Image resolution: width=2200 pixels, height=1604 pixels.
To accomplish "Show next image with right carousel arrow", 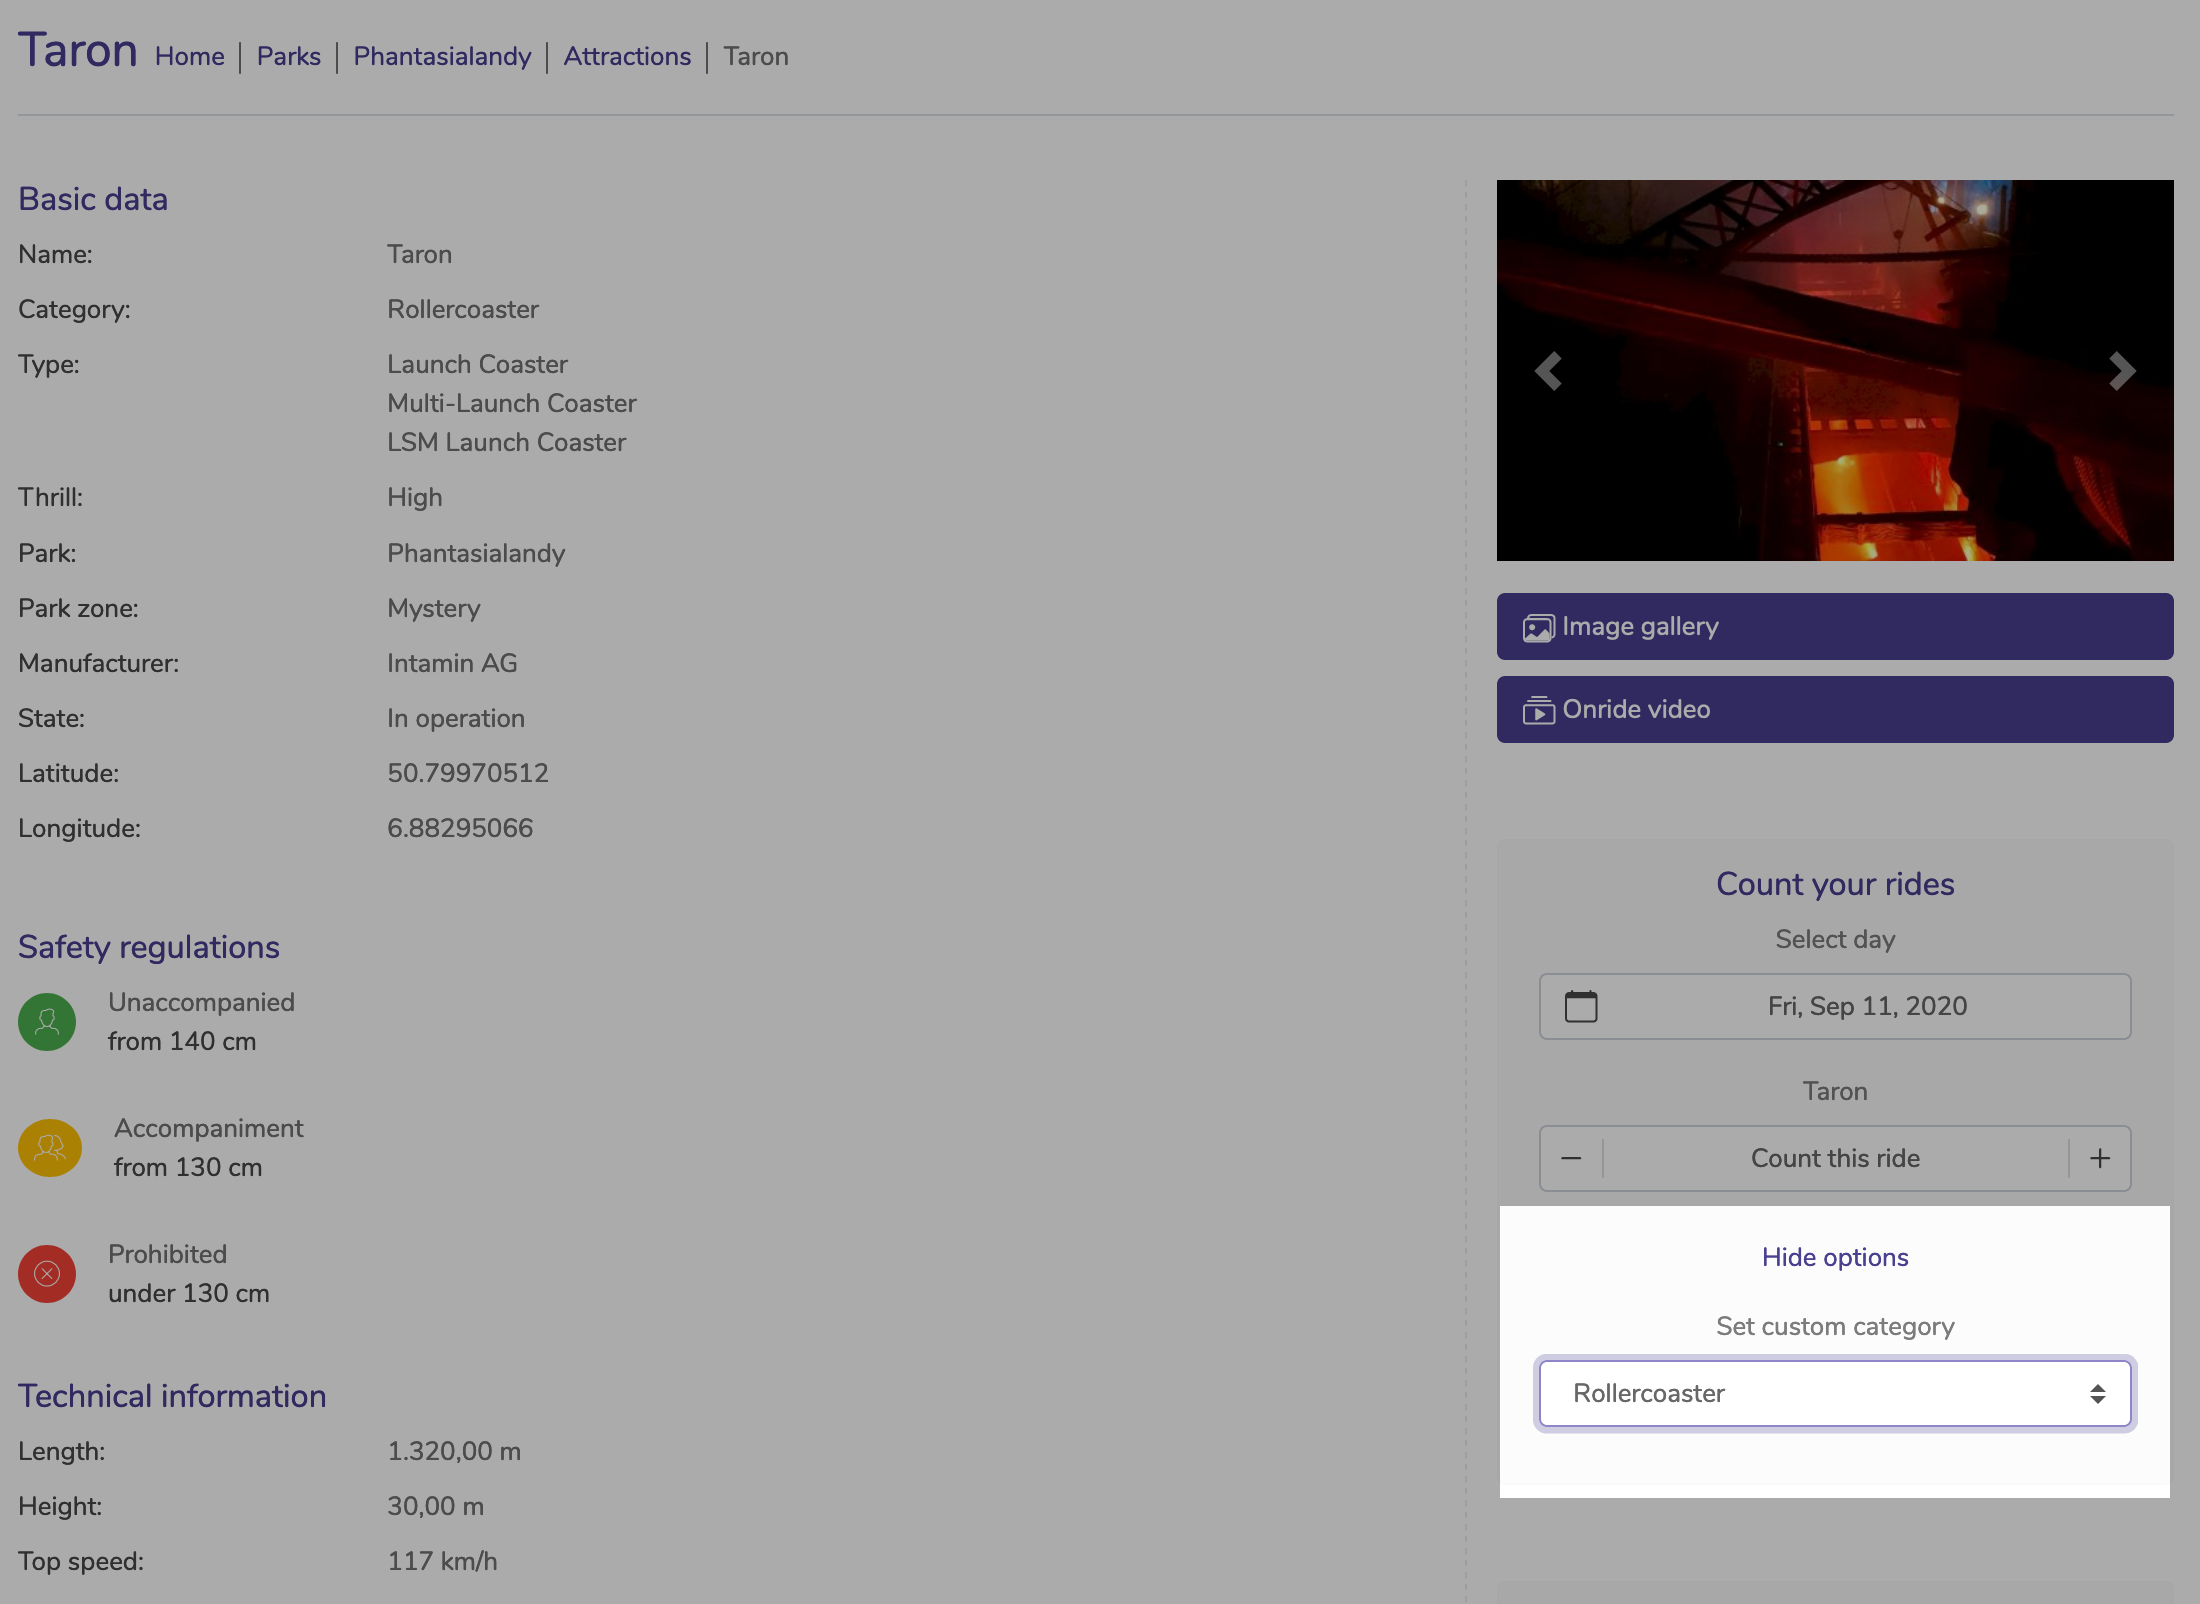I will point(2122,371).
